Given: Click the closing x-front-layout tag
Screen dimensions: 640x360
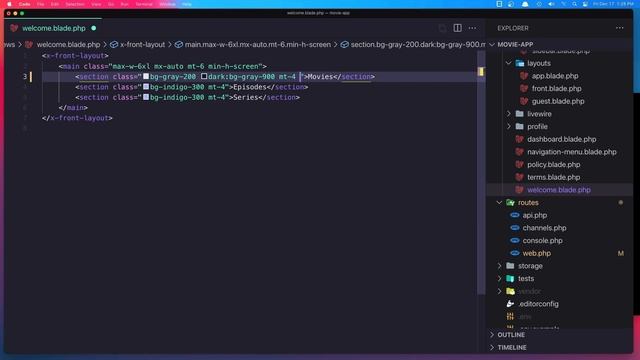Looking at the screenshot, I should pos(77,118).
